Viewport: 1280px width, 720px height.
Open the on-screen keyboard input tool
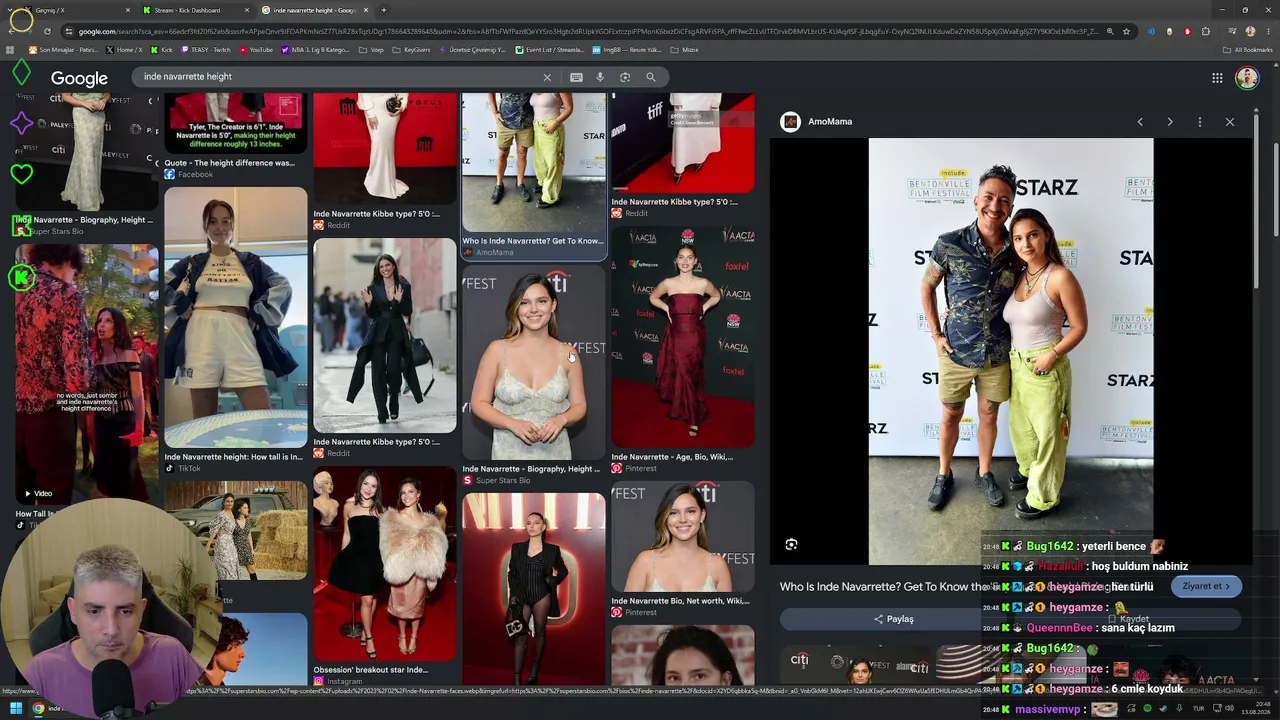[576, 77]
